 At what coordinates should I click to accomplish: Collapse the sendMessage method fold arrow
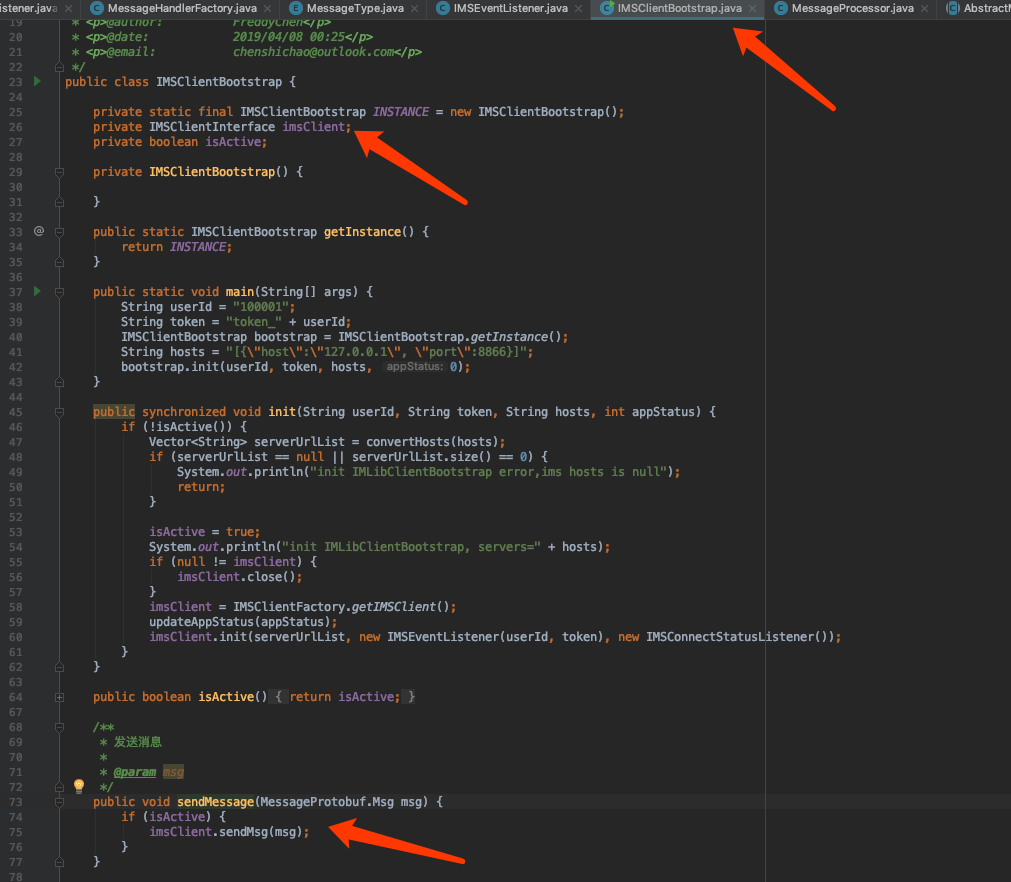(x=60, y=801)
